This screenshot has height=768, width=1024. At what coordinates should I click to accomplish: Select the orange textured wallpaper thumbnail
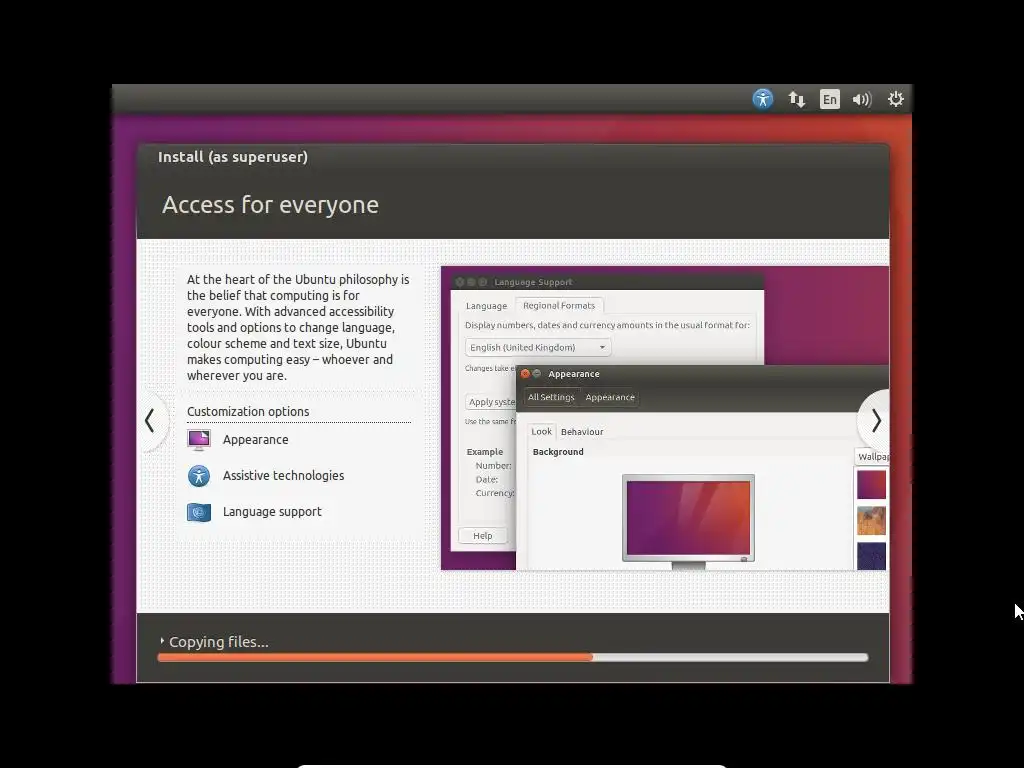(871, 520)
